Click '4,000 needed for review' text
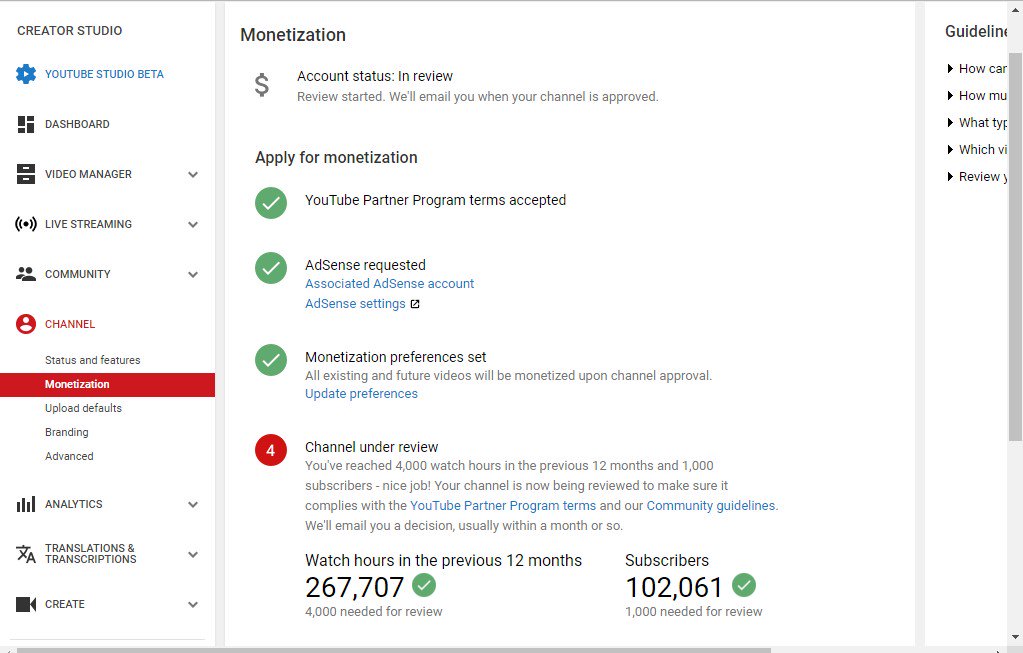Viewport: 1023px width, 653px height. pyautogui.click(x=374, y=612)
